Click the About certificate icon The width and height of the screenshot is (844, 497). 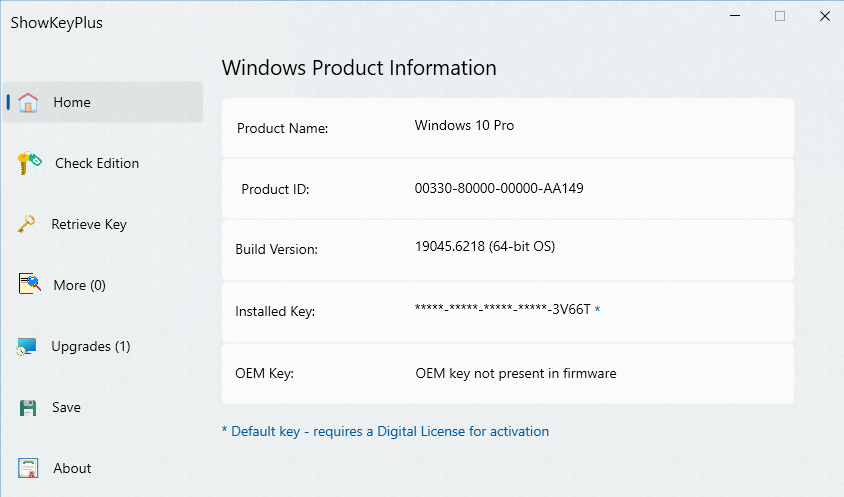click(28, 468)
